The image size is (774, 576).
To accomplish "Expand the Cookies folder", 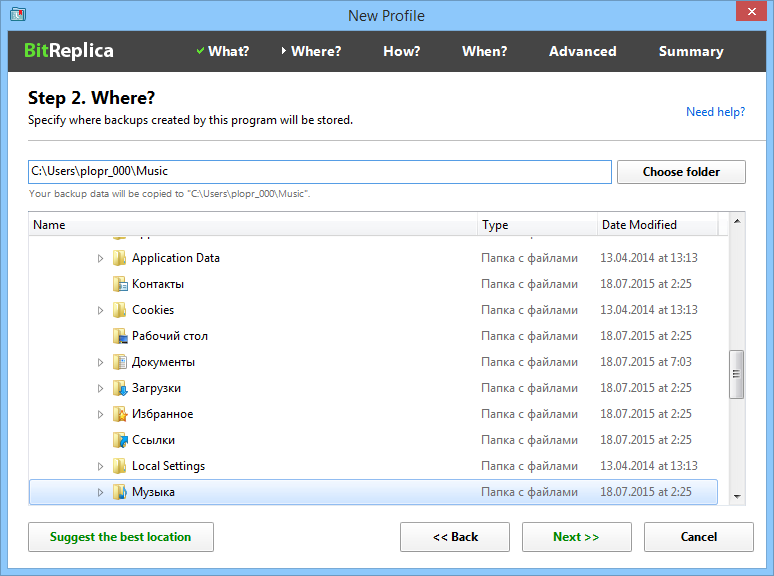I will coord(100,310).
